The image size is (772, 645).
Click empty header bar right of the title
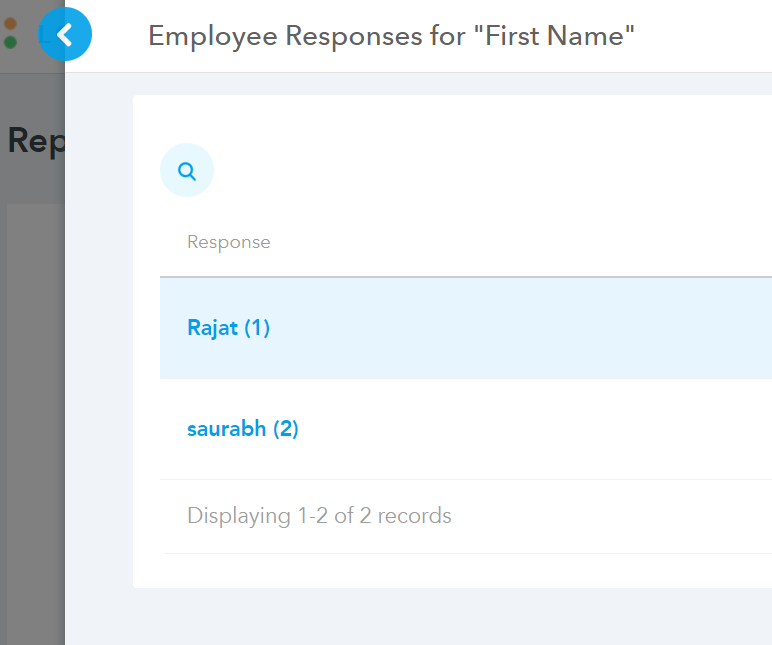pyautogui.click(x=703, y=36)
